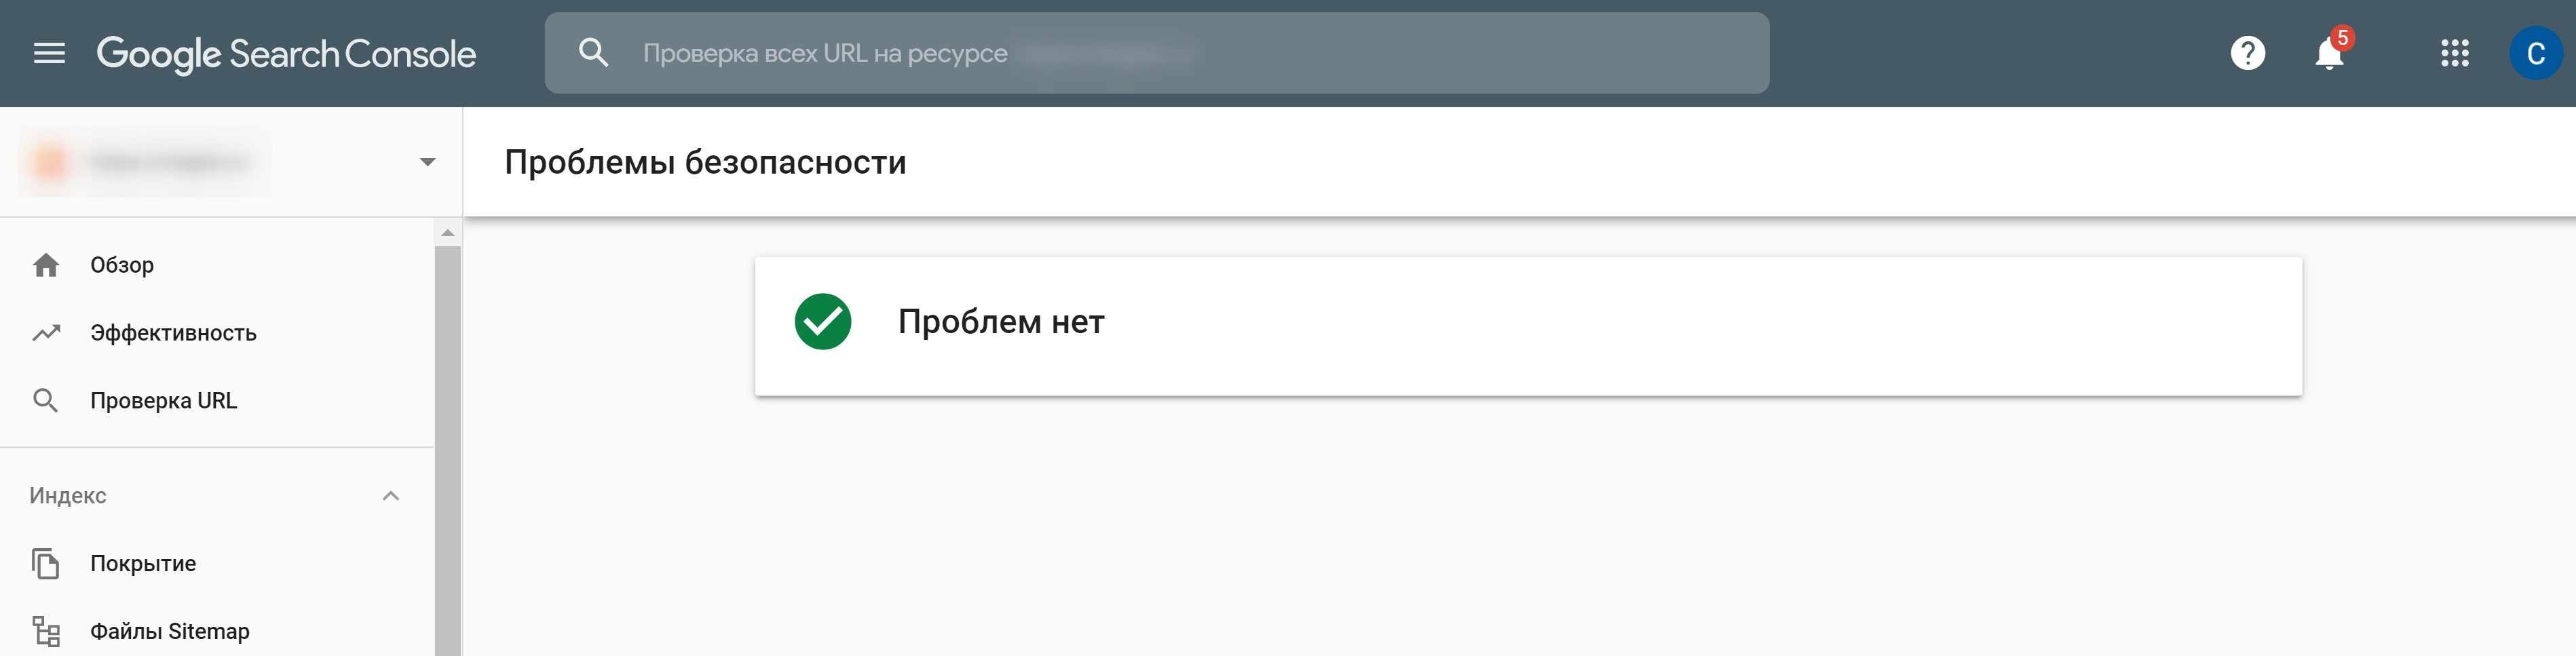Click the Проблем нет status card

(1527, 326)
